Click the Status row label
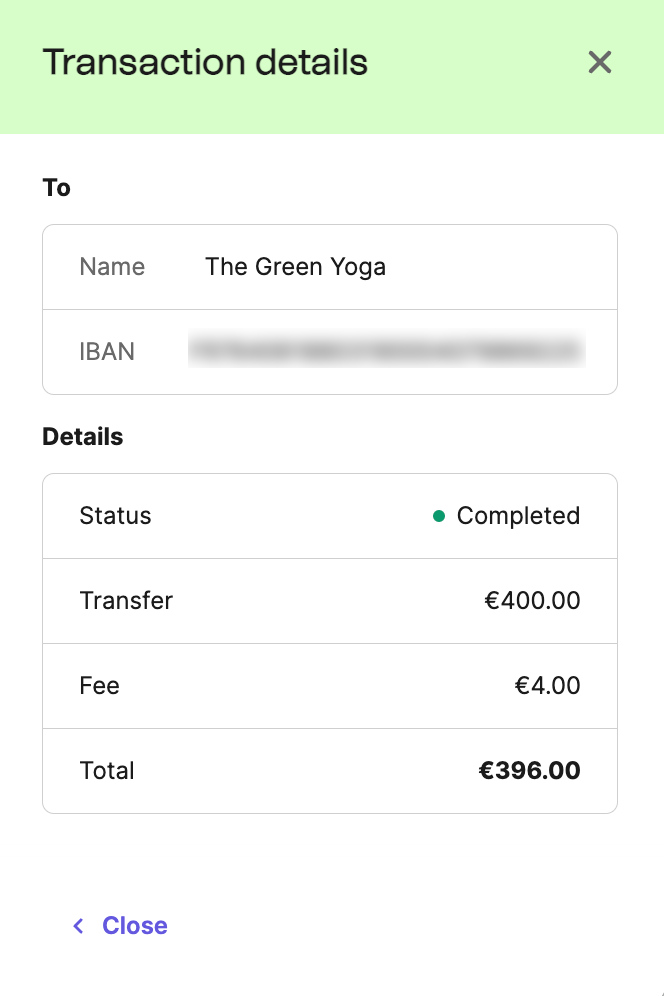The height and width of the screenshot is (996, 664). [115, 516]
